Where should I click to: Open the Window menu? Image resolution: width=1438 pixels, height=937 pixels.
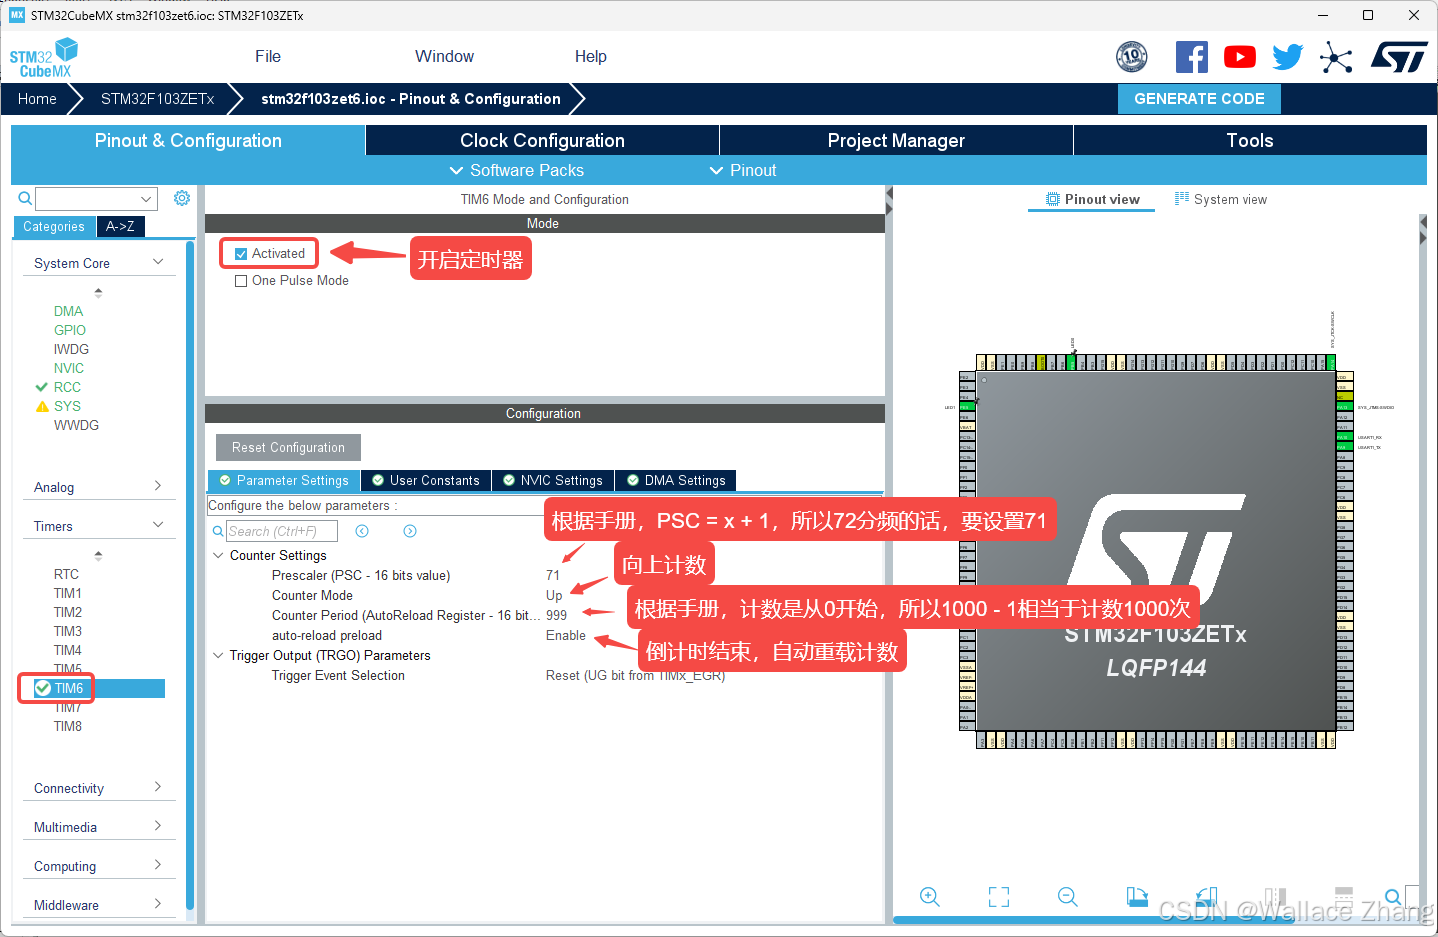point(445,57)
